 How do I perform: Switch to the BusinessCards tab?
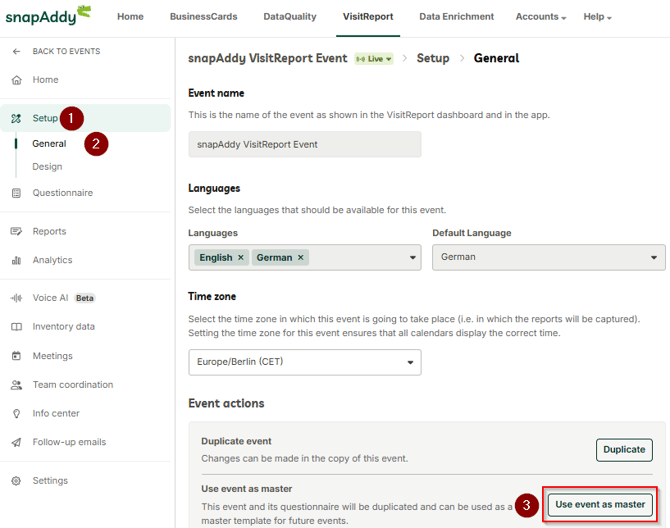[203, 17]
